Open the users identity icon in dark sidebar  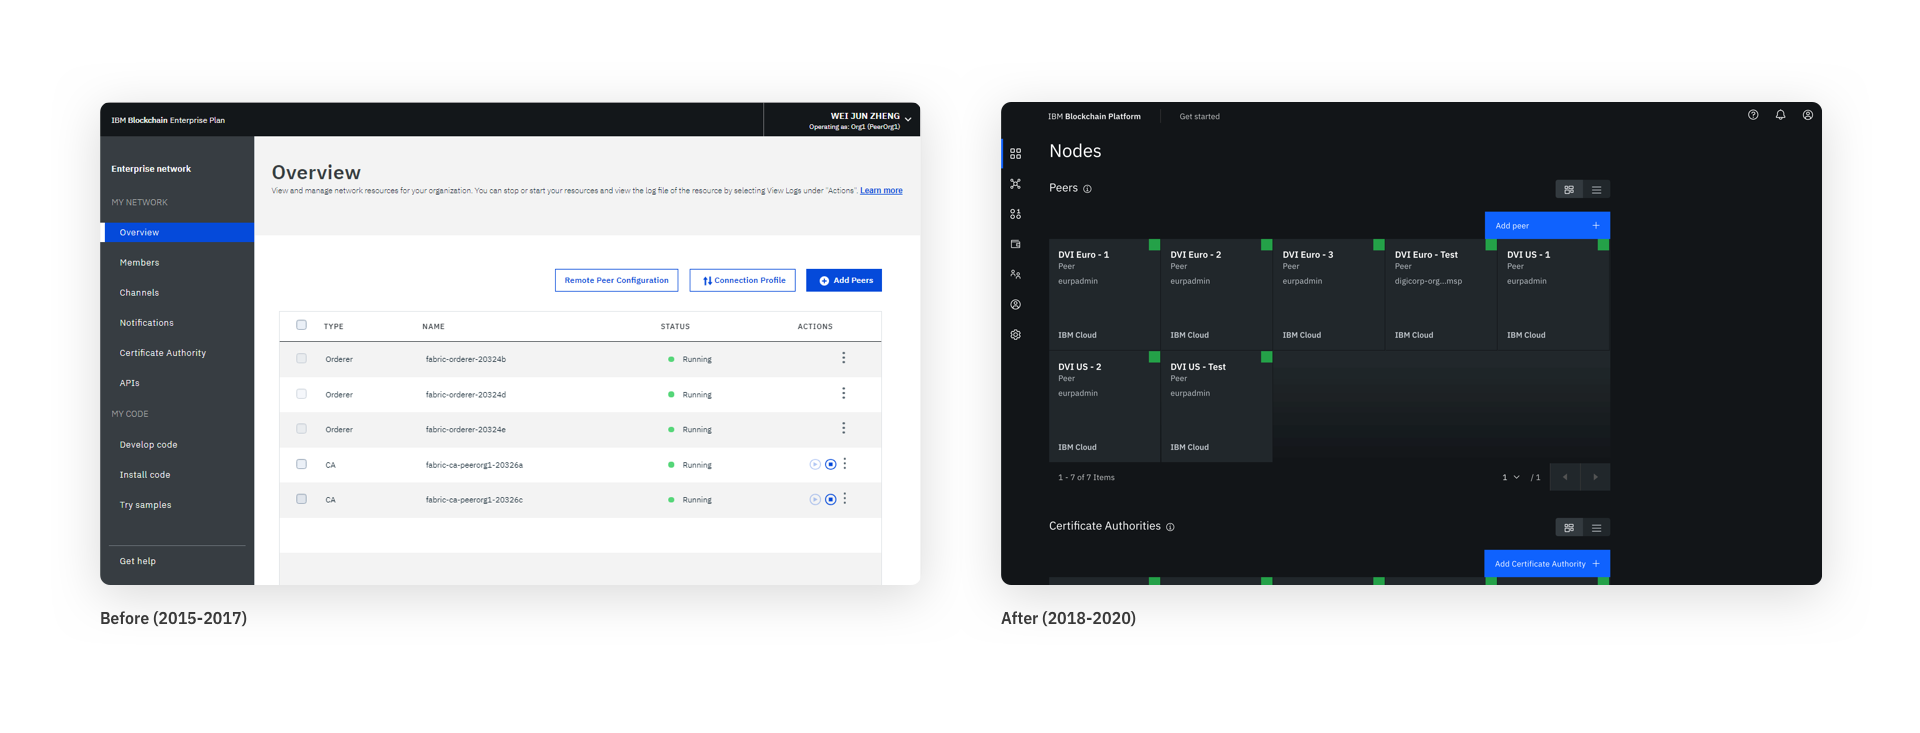pos(1015,304)
